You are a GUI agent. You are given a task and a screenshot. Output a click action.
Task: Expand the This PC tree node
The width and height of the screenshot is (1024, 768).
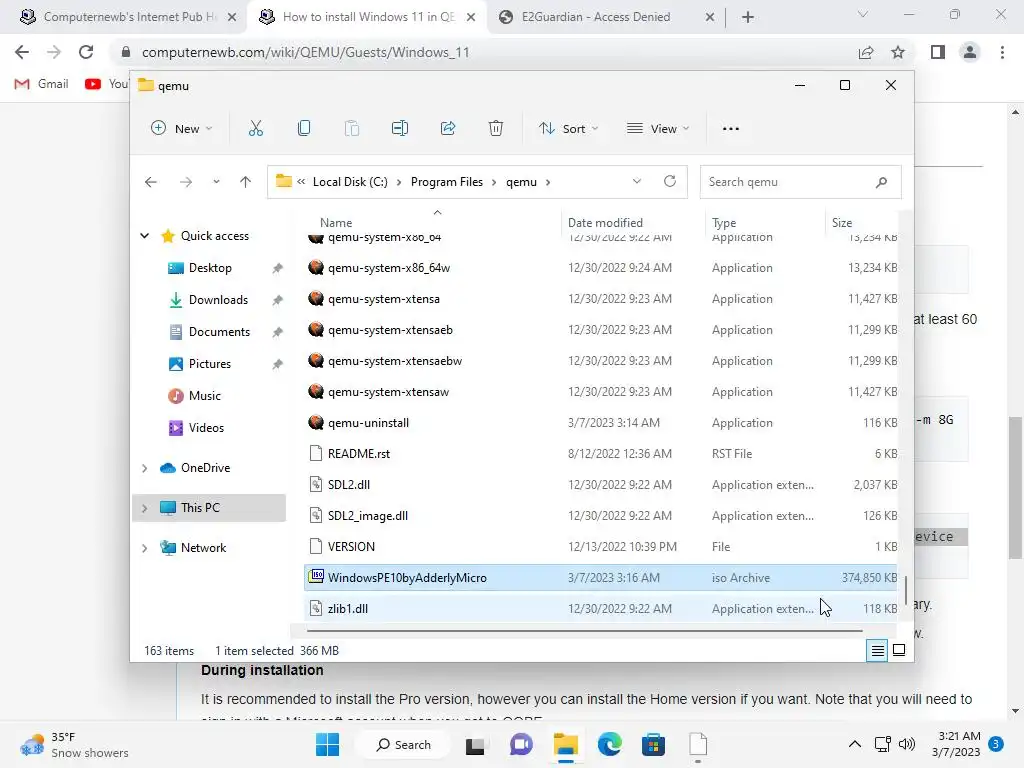(x=145, y=508)
